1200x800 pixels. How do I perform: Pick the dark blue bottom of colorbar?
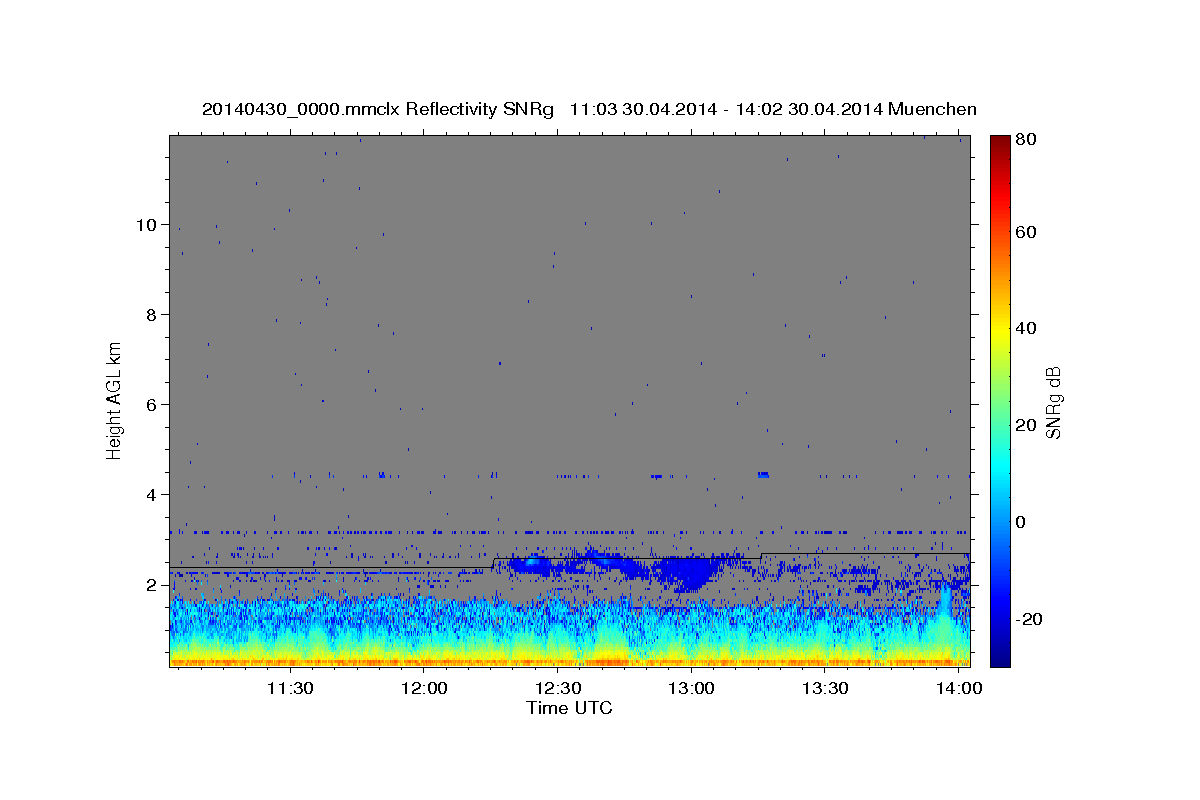1000,658
